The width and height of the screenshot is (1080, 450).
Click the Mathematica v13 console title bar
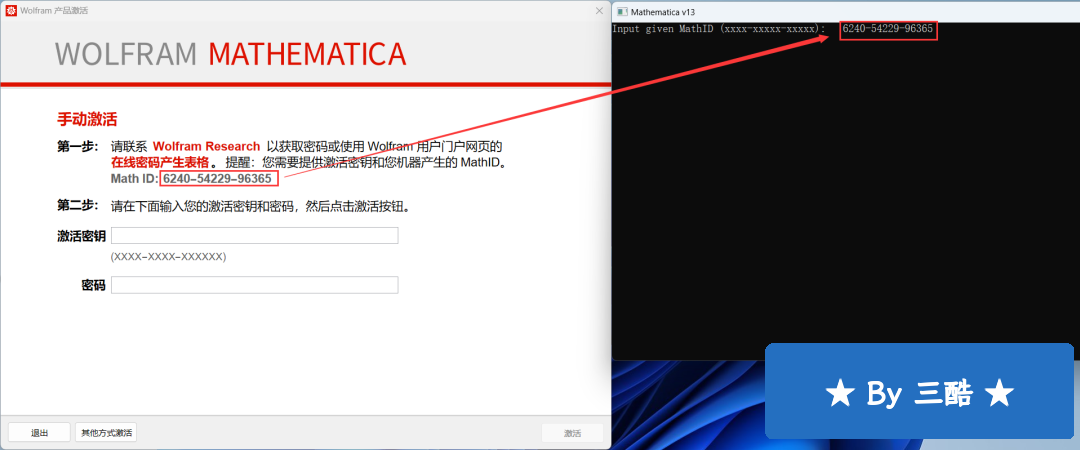pyautogui.click(x=846, y=12)
